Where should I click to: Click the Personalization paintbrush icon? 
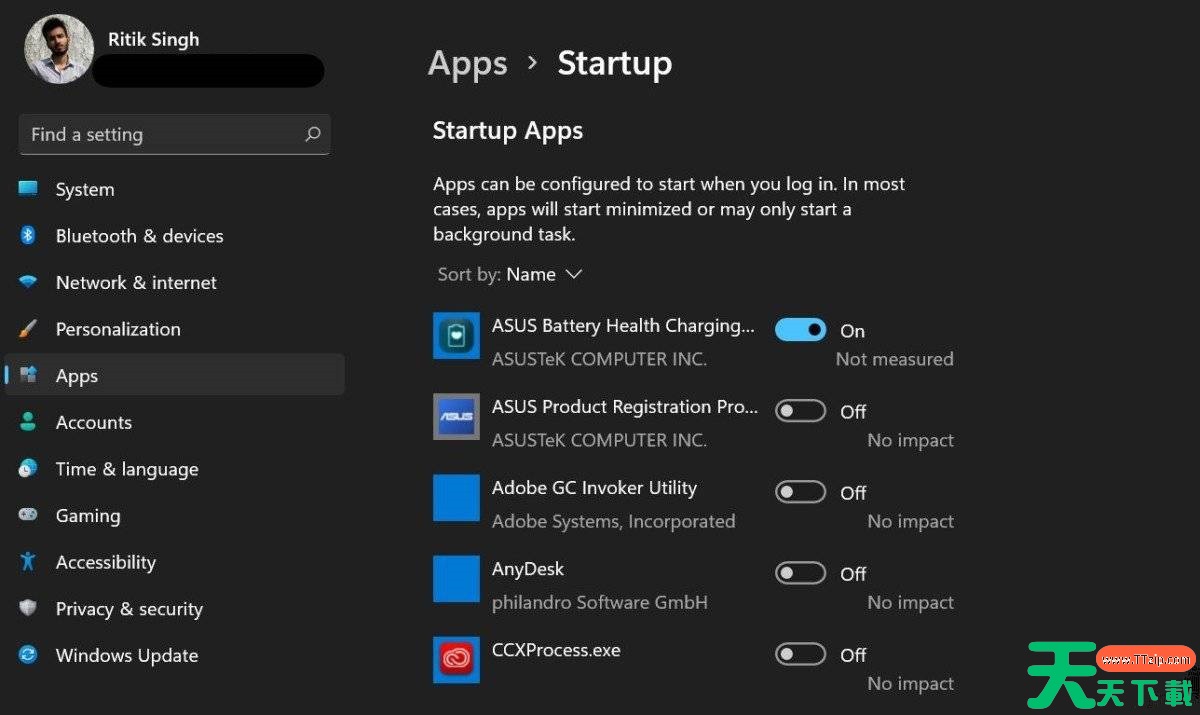pos(28,329)
